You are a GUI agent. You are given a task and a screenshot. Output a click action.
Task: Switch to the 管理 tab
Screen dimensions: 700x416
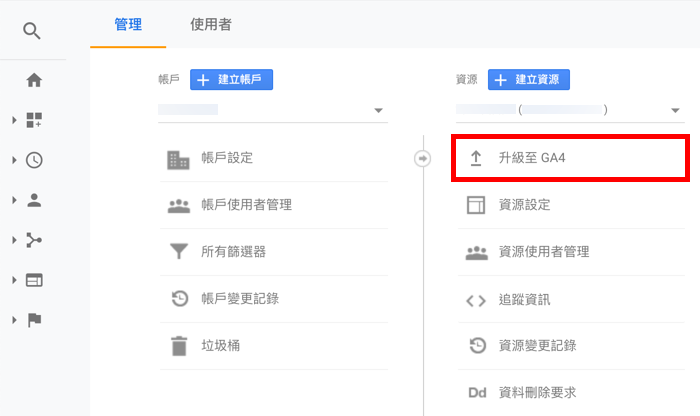[128, 25]
